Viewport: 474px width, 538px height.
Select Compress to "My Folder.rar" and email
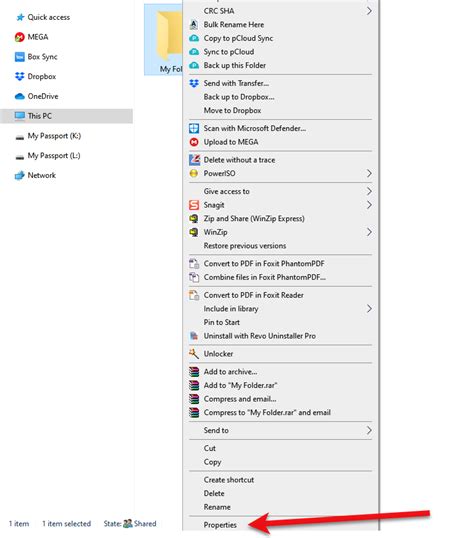(x=267, y=412)
